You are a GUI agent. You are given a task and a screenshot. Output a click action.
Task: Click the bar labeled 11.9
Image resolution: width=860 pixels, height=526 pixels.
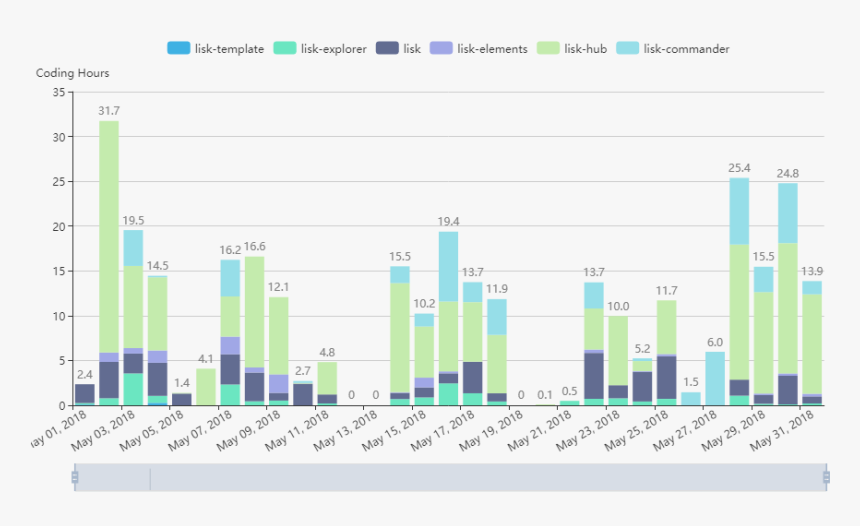pos(497,352)
